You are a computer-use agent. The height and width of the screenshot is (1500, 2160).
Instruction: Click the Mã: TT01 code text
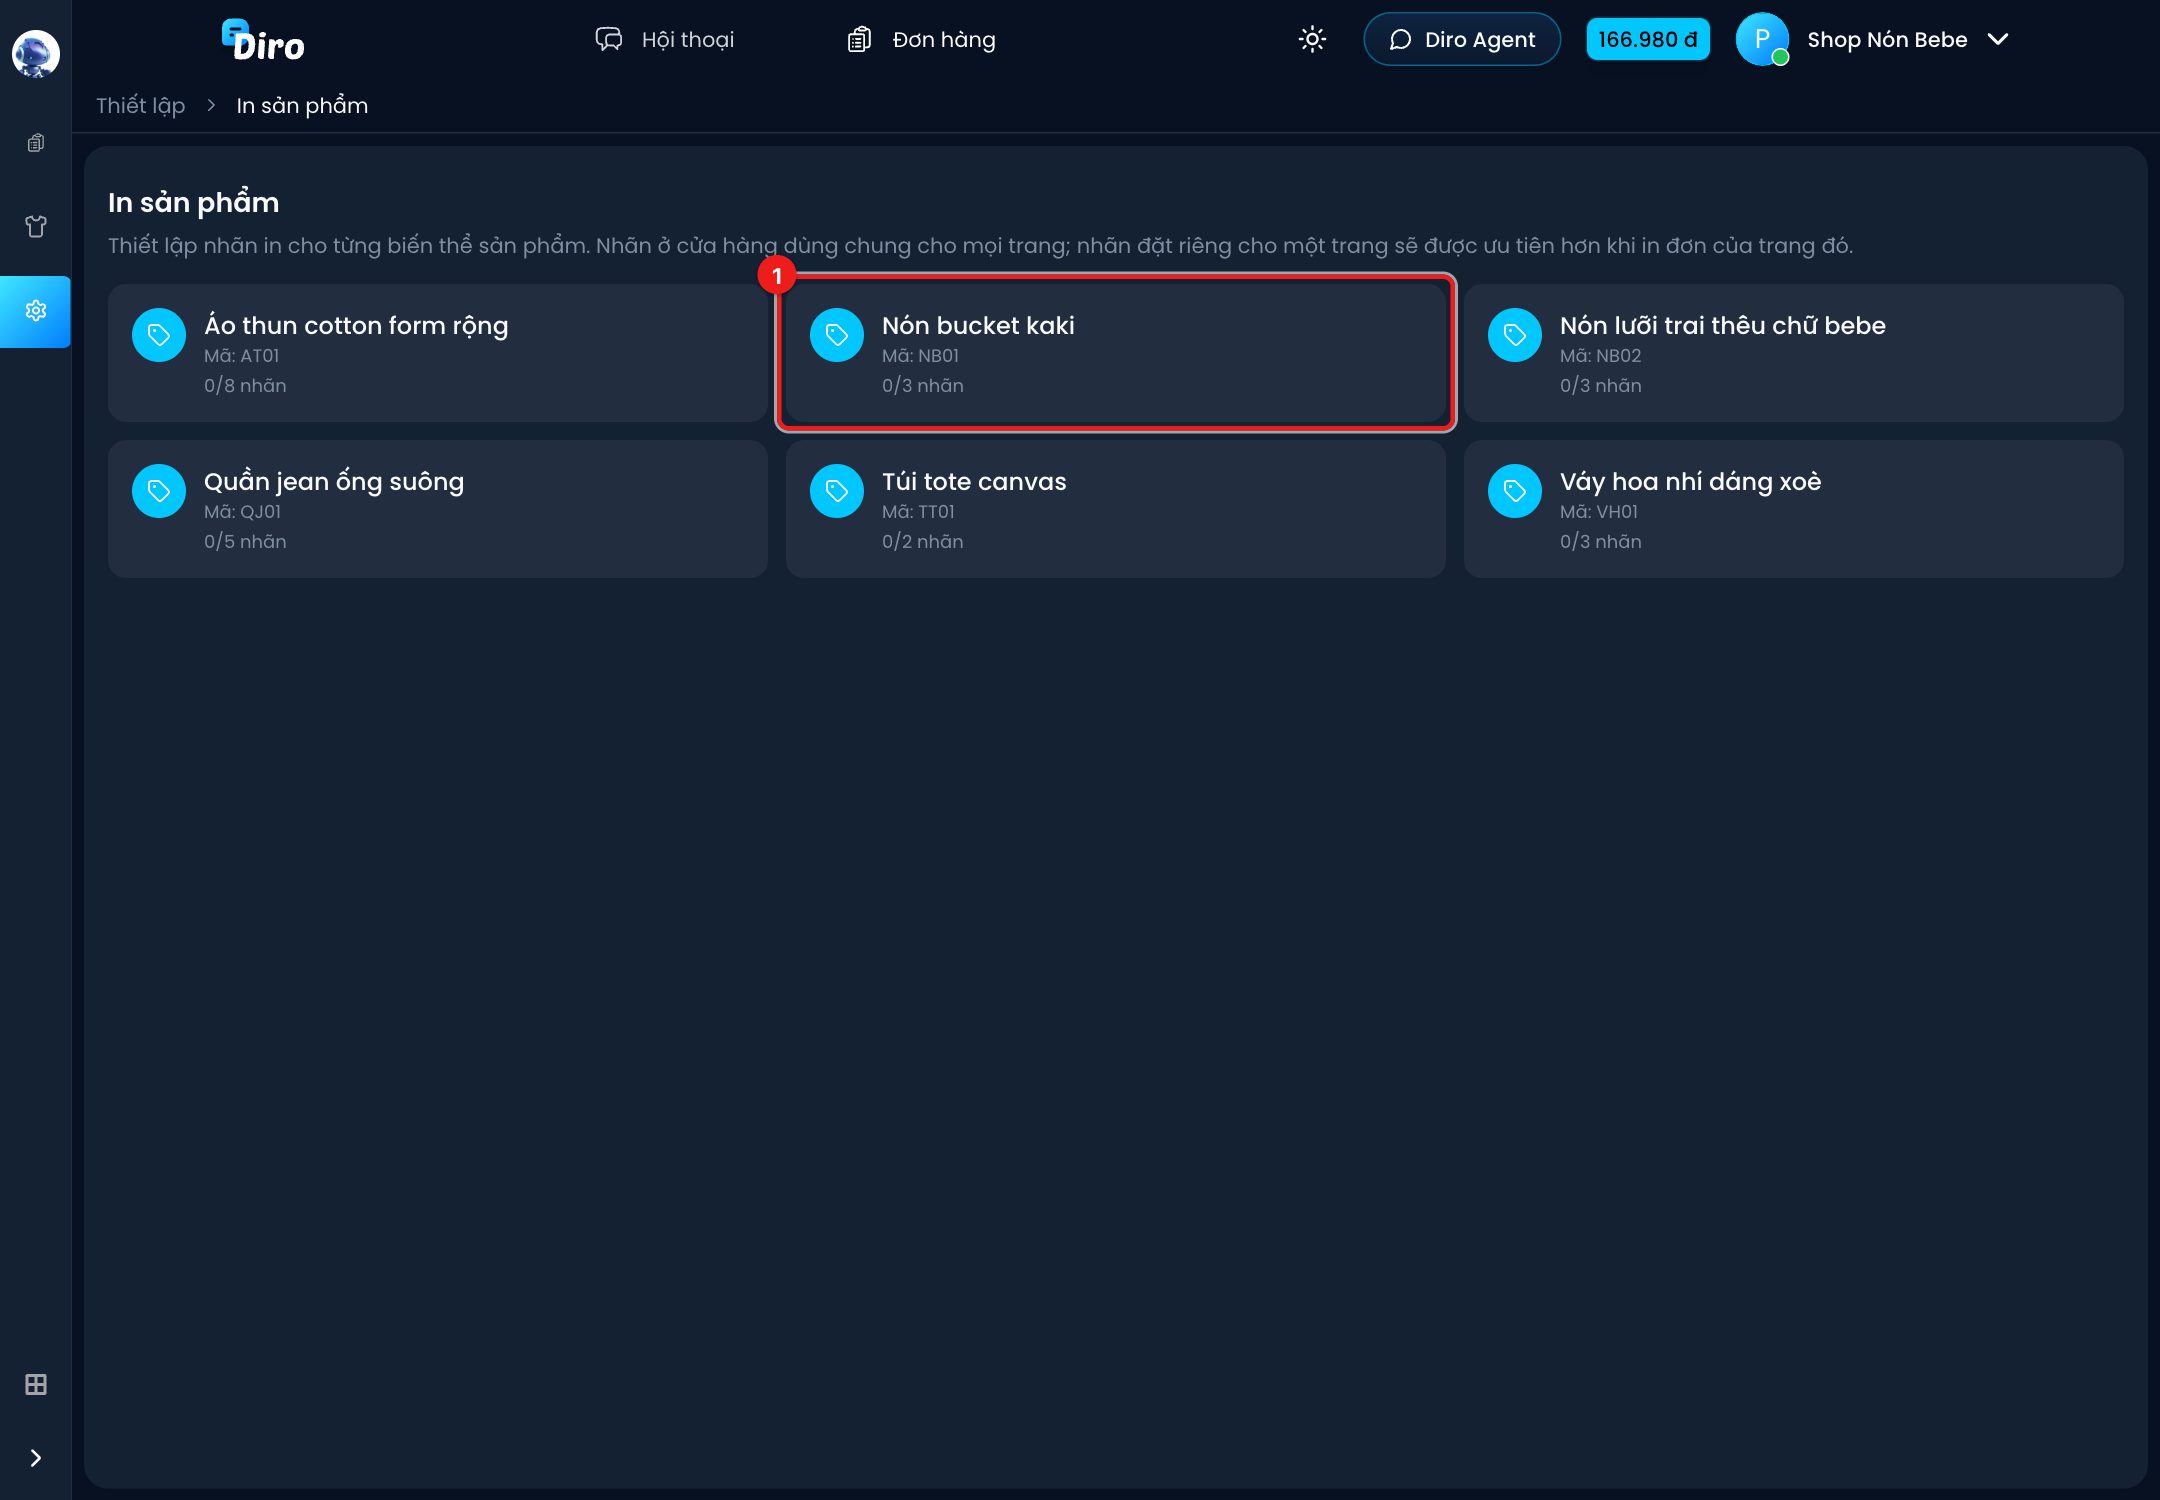pyautogui.click(x=918, y=512)
